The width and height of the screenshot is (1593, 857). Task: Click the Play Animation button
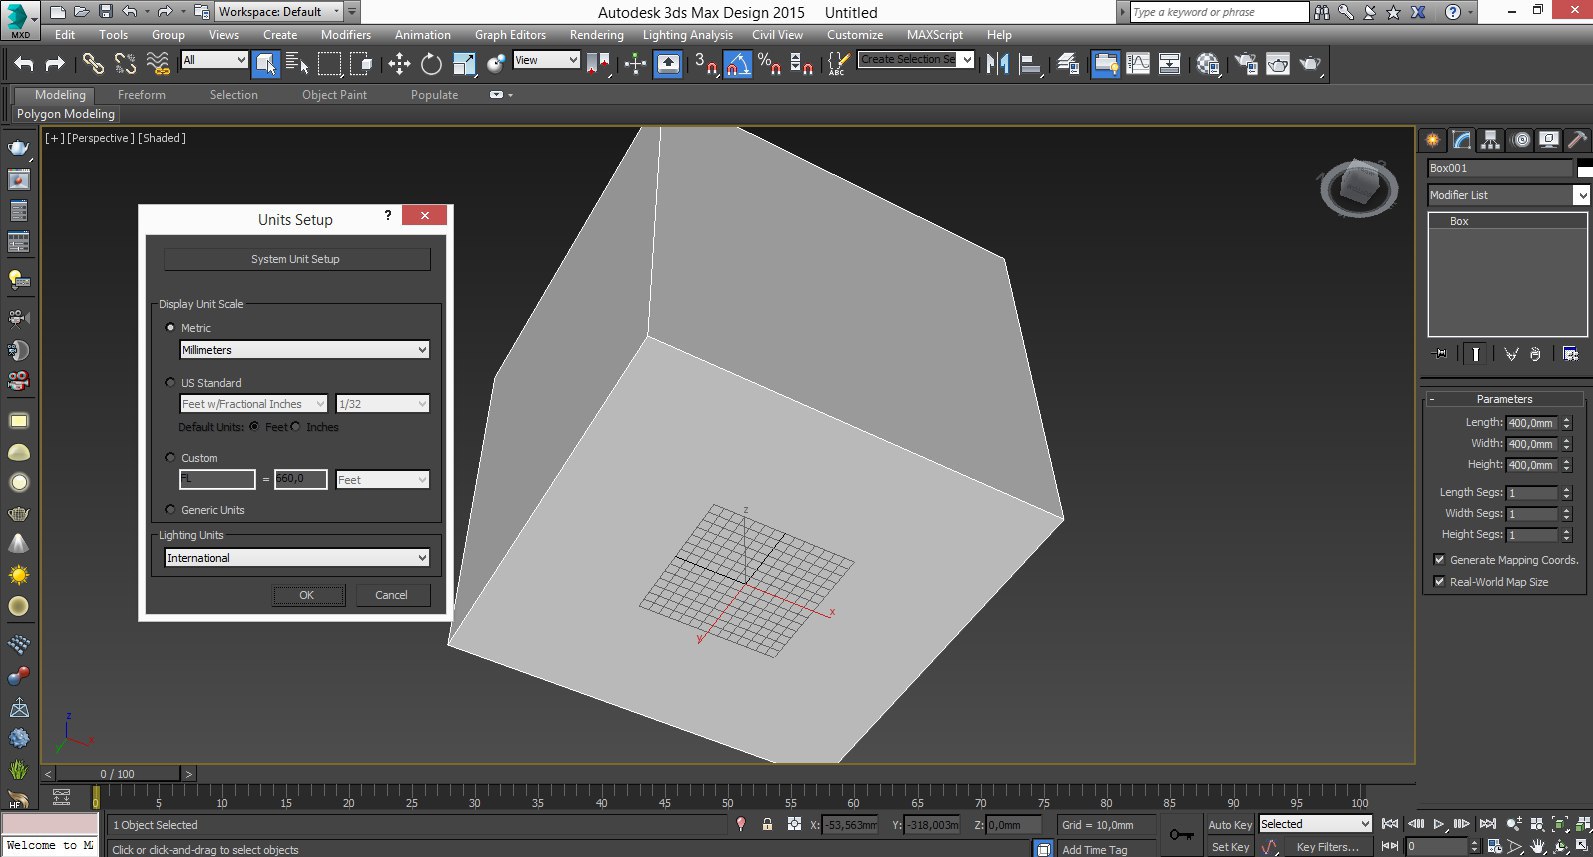(1439, 824)
